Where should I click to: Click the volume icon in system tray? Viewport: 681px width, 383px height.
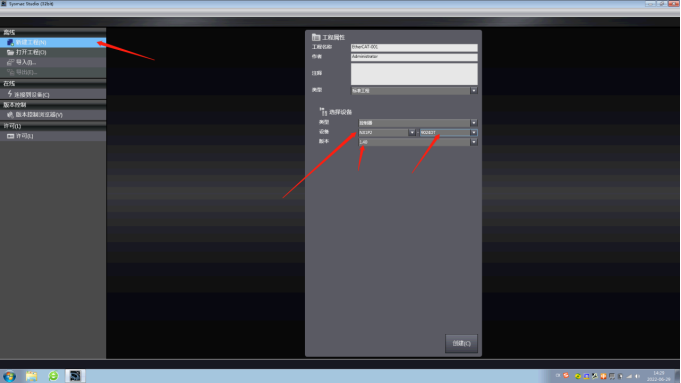(x=637, y=376)
